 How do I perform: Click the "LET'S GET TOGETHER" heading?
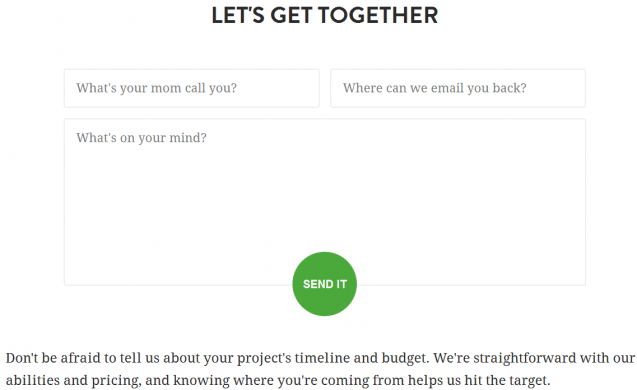[x=325, y=15]
